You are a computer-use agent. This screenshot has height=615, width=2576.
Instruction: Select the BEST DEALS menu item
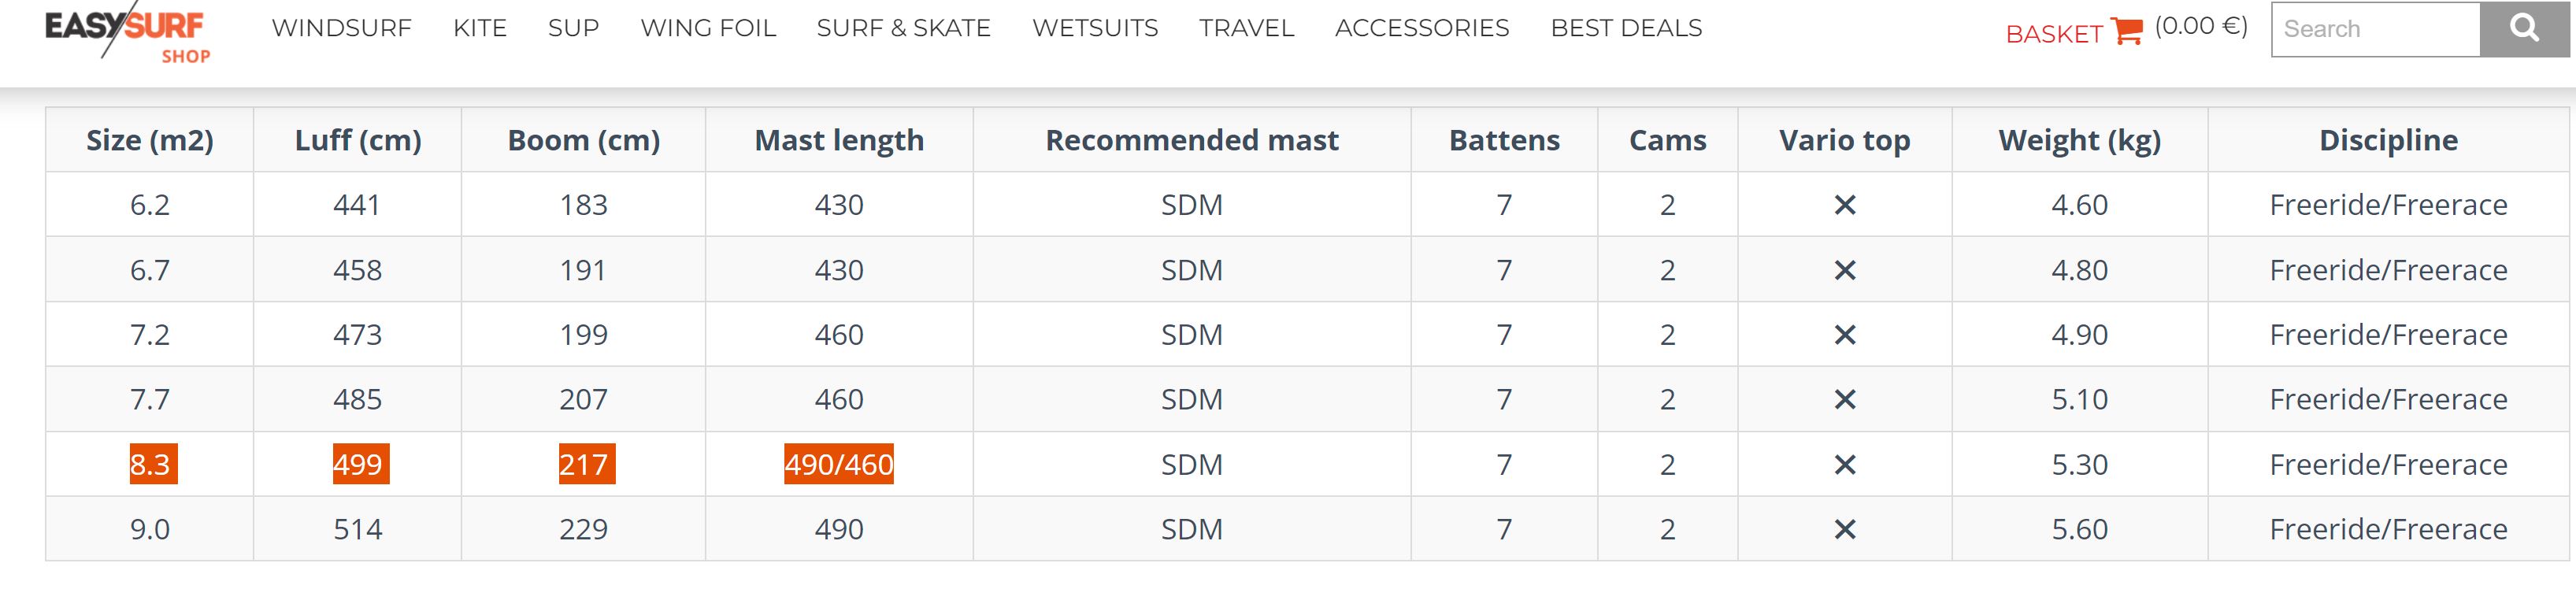(1626, 28)
